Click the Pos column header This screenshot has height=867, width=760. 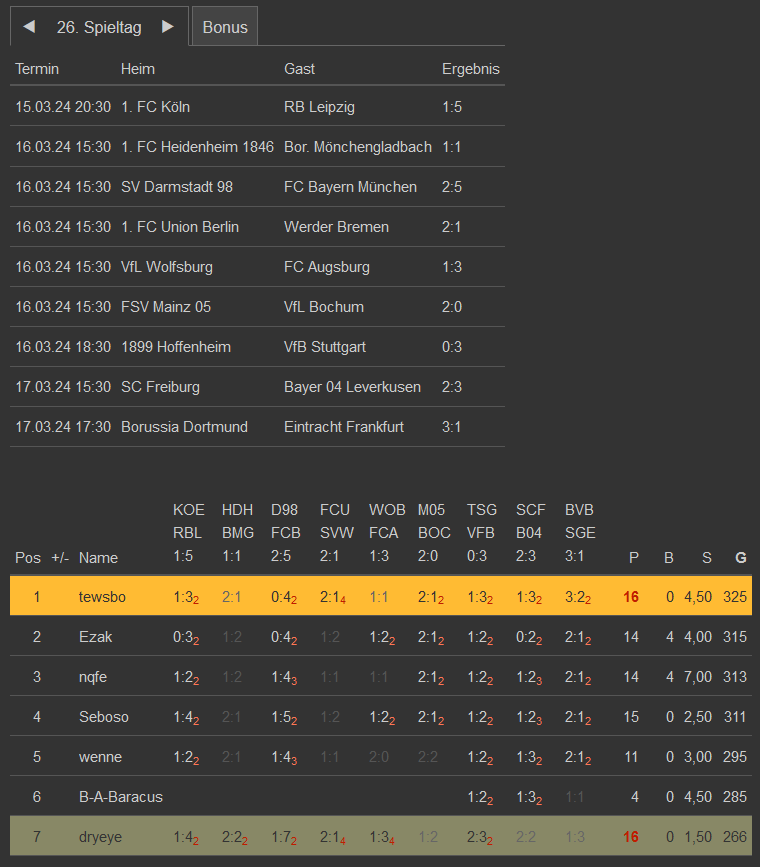[x=27, y=558]
